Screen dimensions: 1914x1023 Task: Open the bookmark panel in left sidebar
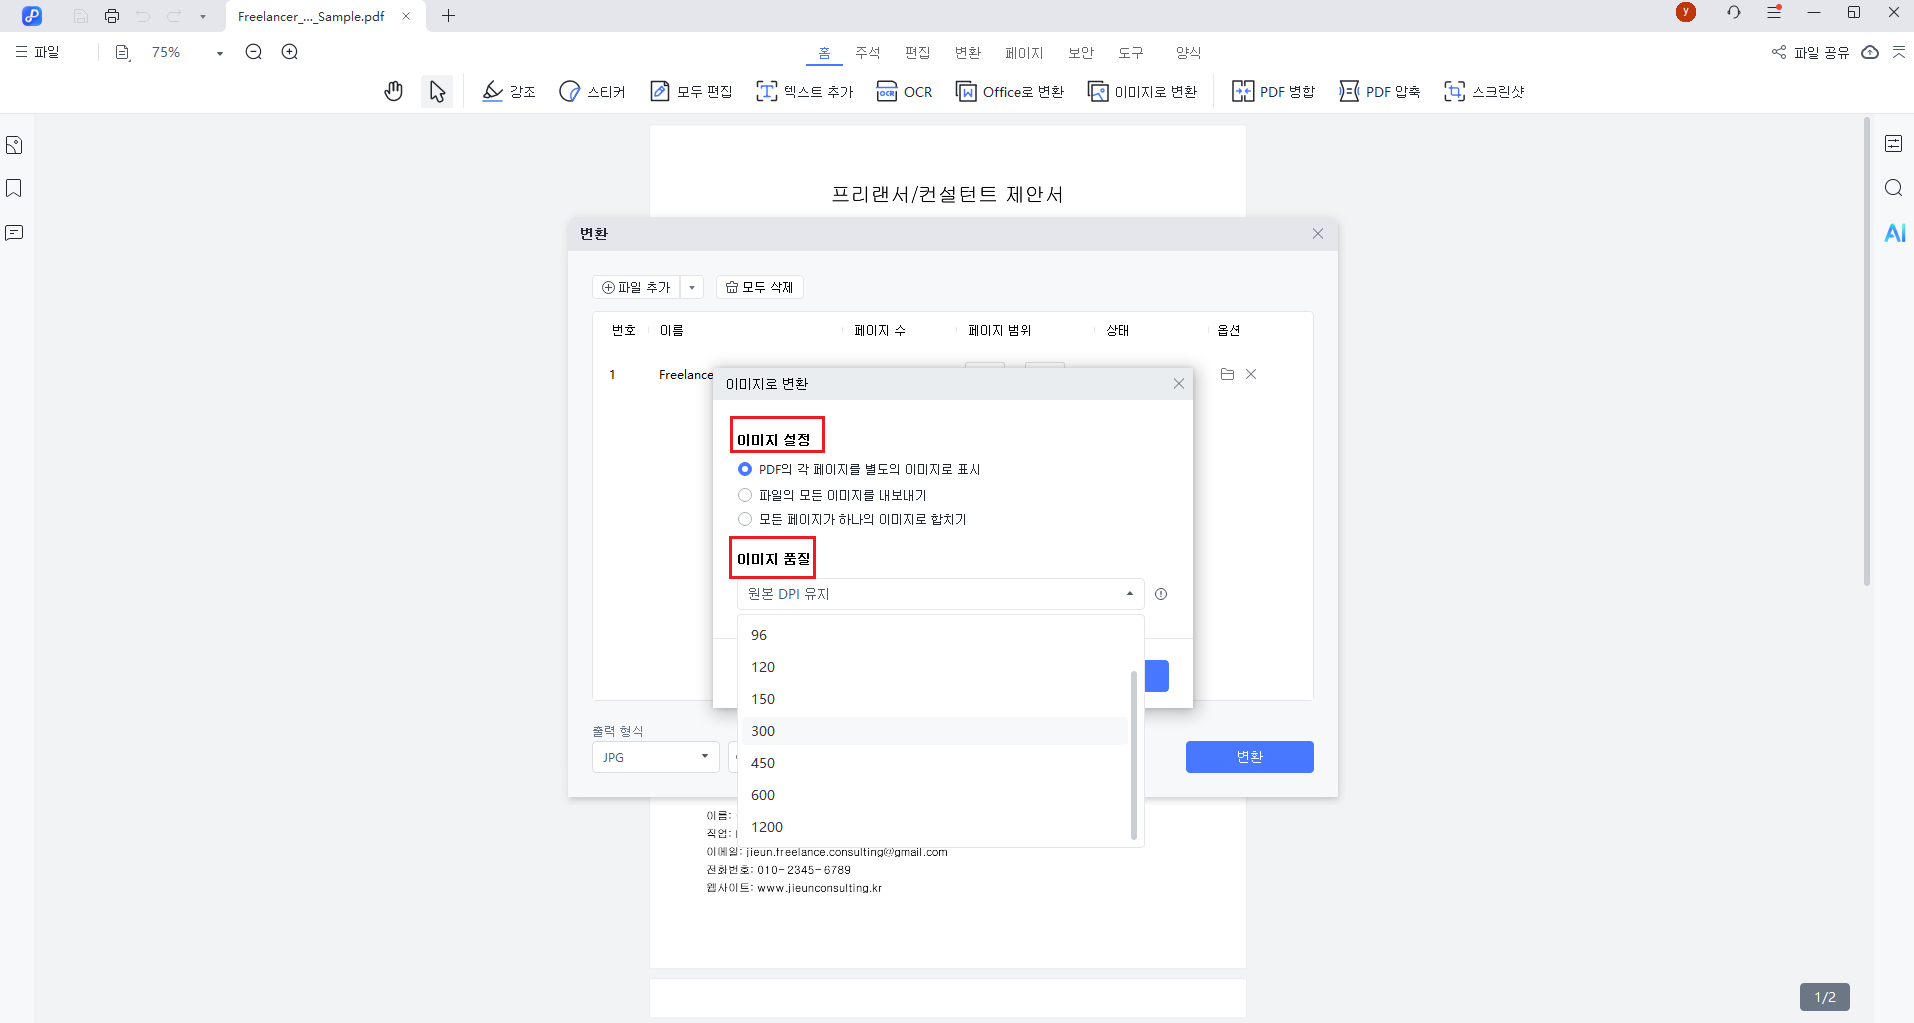coord(14,188)
